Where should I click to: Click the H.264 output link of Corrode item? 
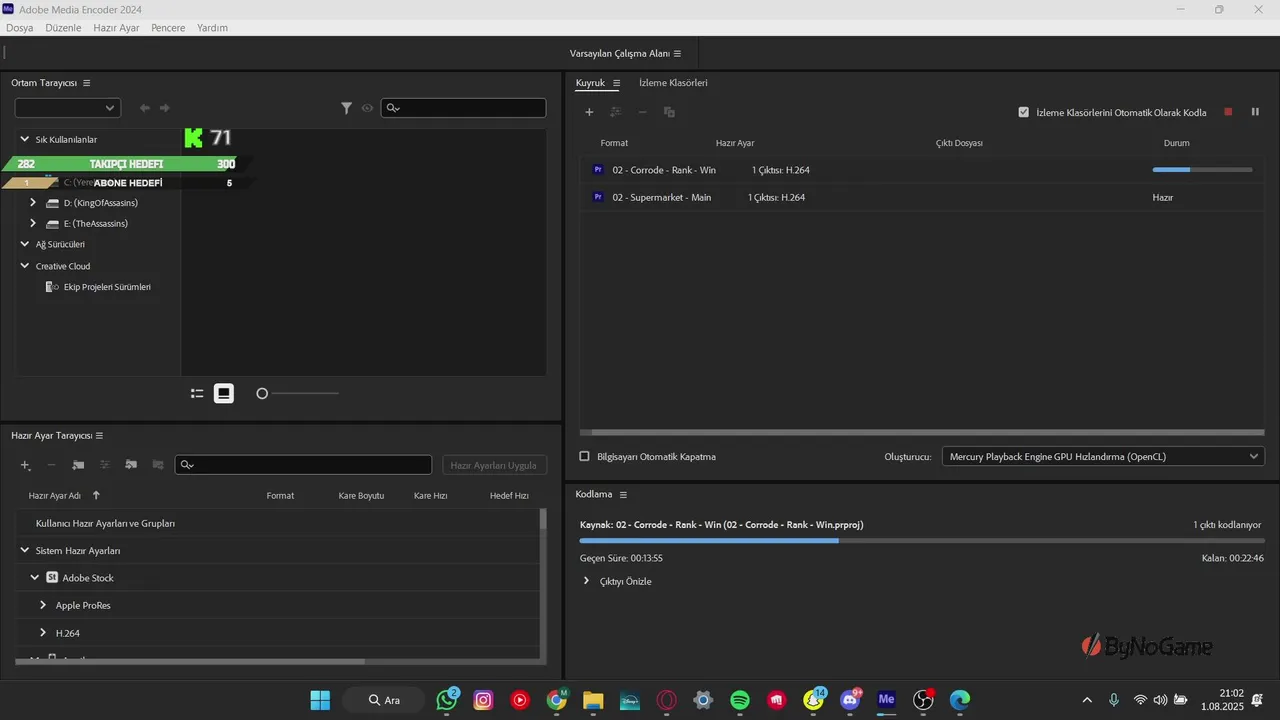pos(781,170)
